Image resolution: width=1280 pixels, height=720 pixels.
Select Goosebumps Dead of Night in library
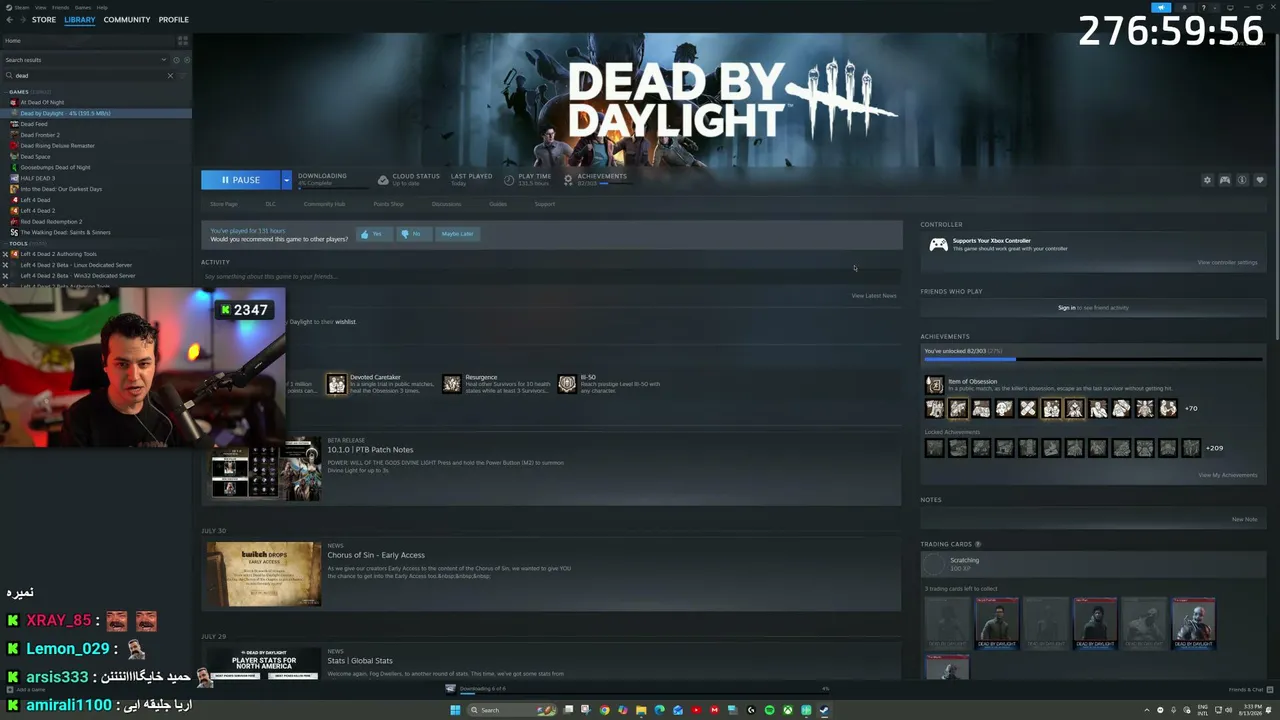click(x=55, y=168)
